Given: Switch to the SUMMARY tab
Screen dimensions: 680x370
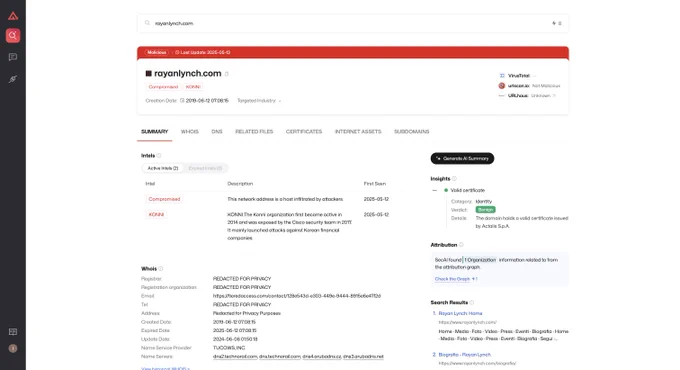Looking at the screenshot, I should pyautogui.click(x=154, y=131).
